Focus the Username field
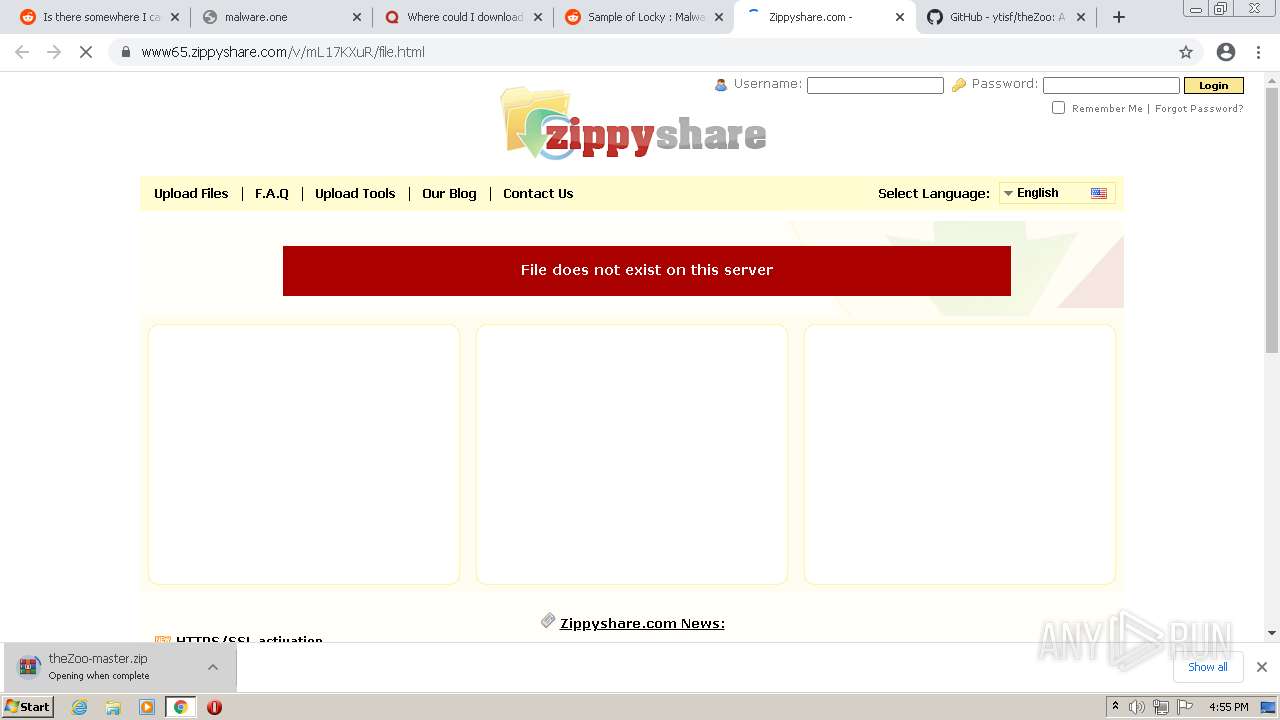This screenshot has height=720, width=1280. 875,86
